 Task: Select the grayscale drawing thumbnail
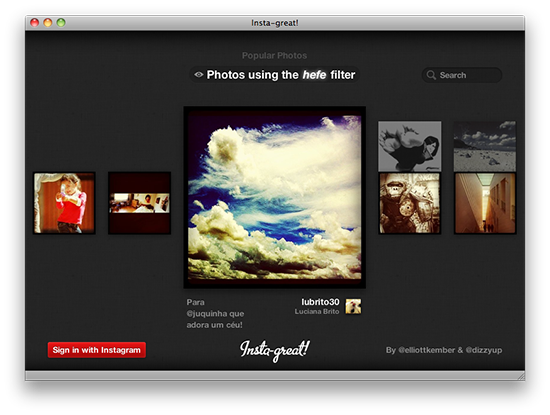(410, 146)
